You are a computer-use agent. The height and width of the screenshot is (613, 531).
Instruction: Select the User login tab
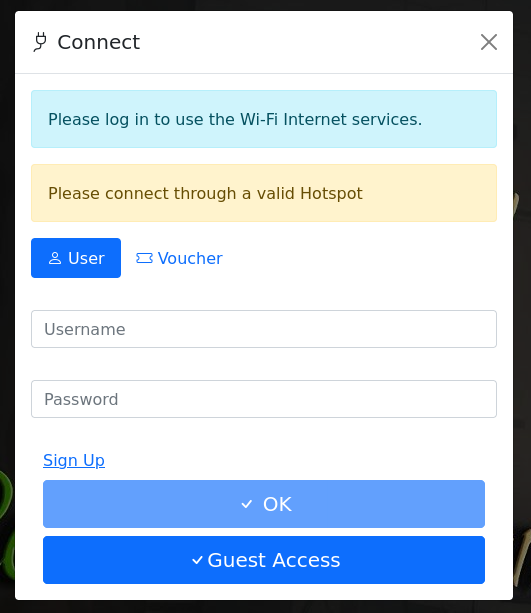pyautogui.click(x=76, y=258)
